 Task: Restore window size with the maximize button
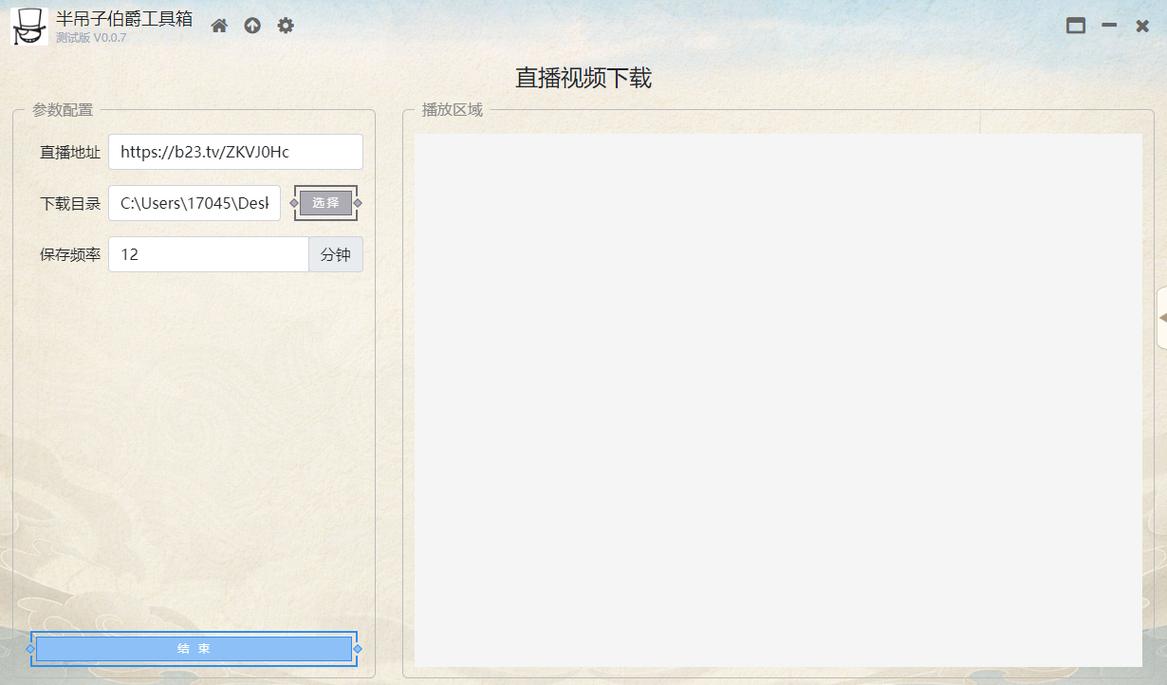(x=1076, y=25)
